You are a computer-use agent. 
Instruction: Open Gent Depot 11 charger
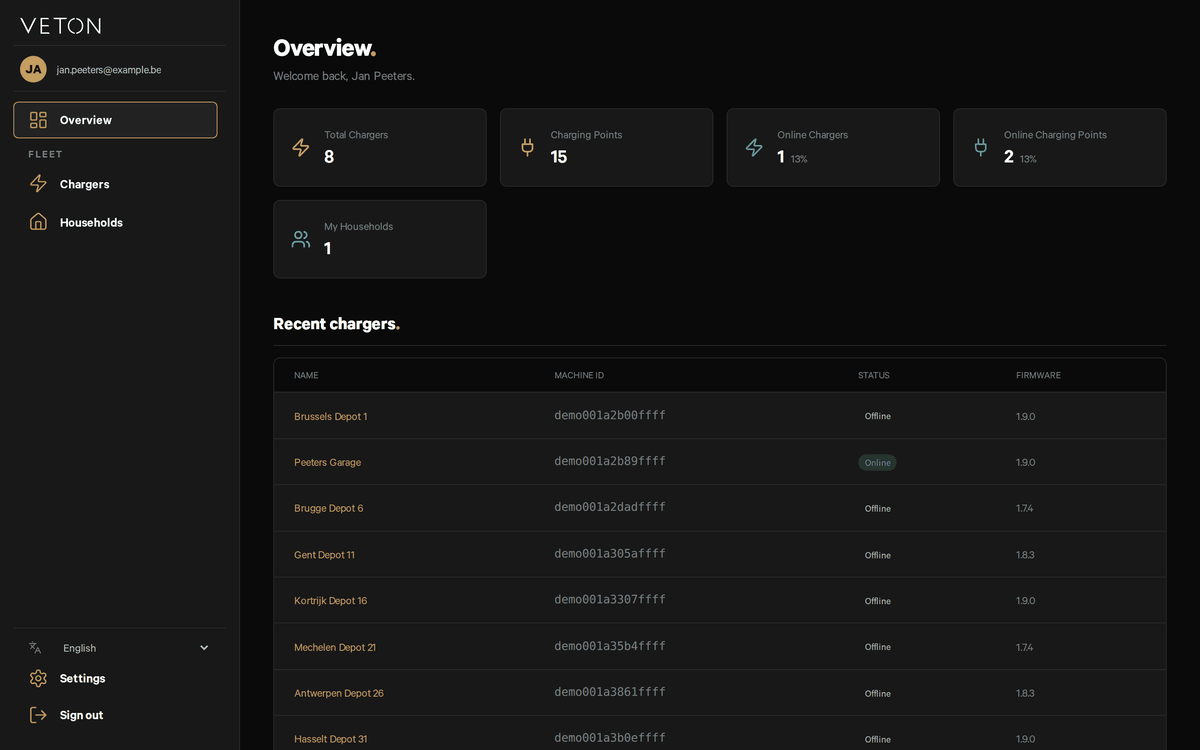(x=324, y=555)
